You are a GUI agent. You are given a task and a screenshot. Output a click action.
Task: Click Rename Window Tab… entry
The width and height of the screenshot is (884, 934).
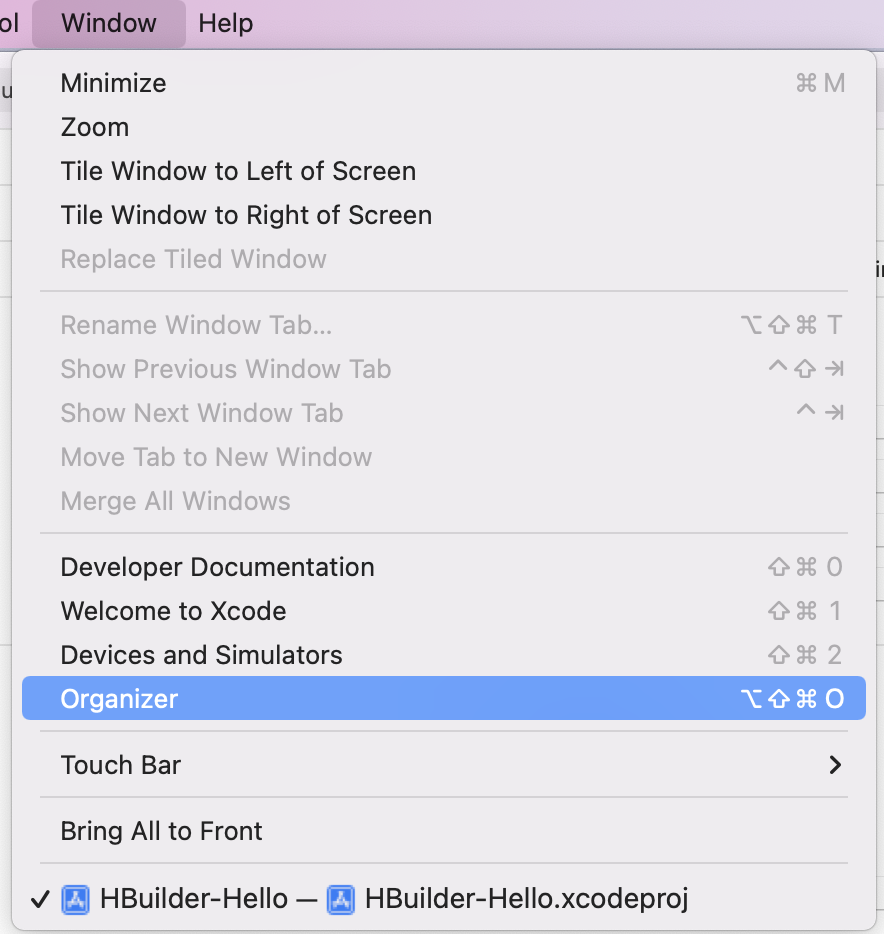[x=444, y=325]
